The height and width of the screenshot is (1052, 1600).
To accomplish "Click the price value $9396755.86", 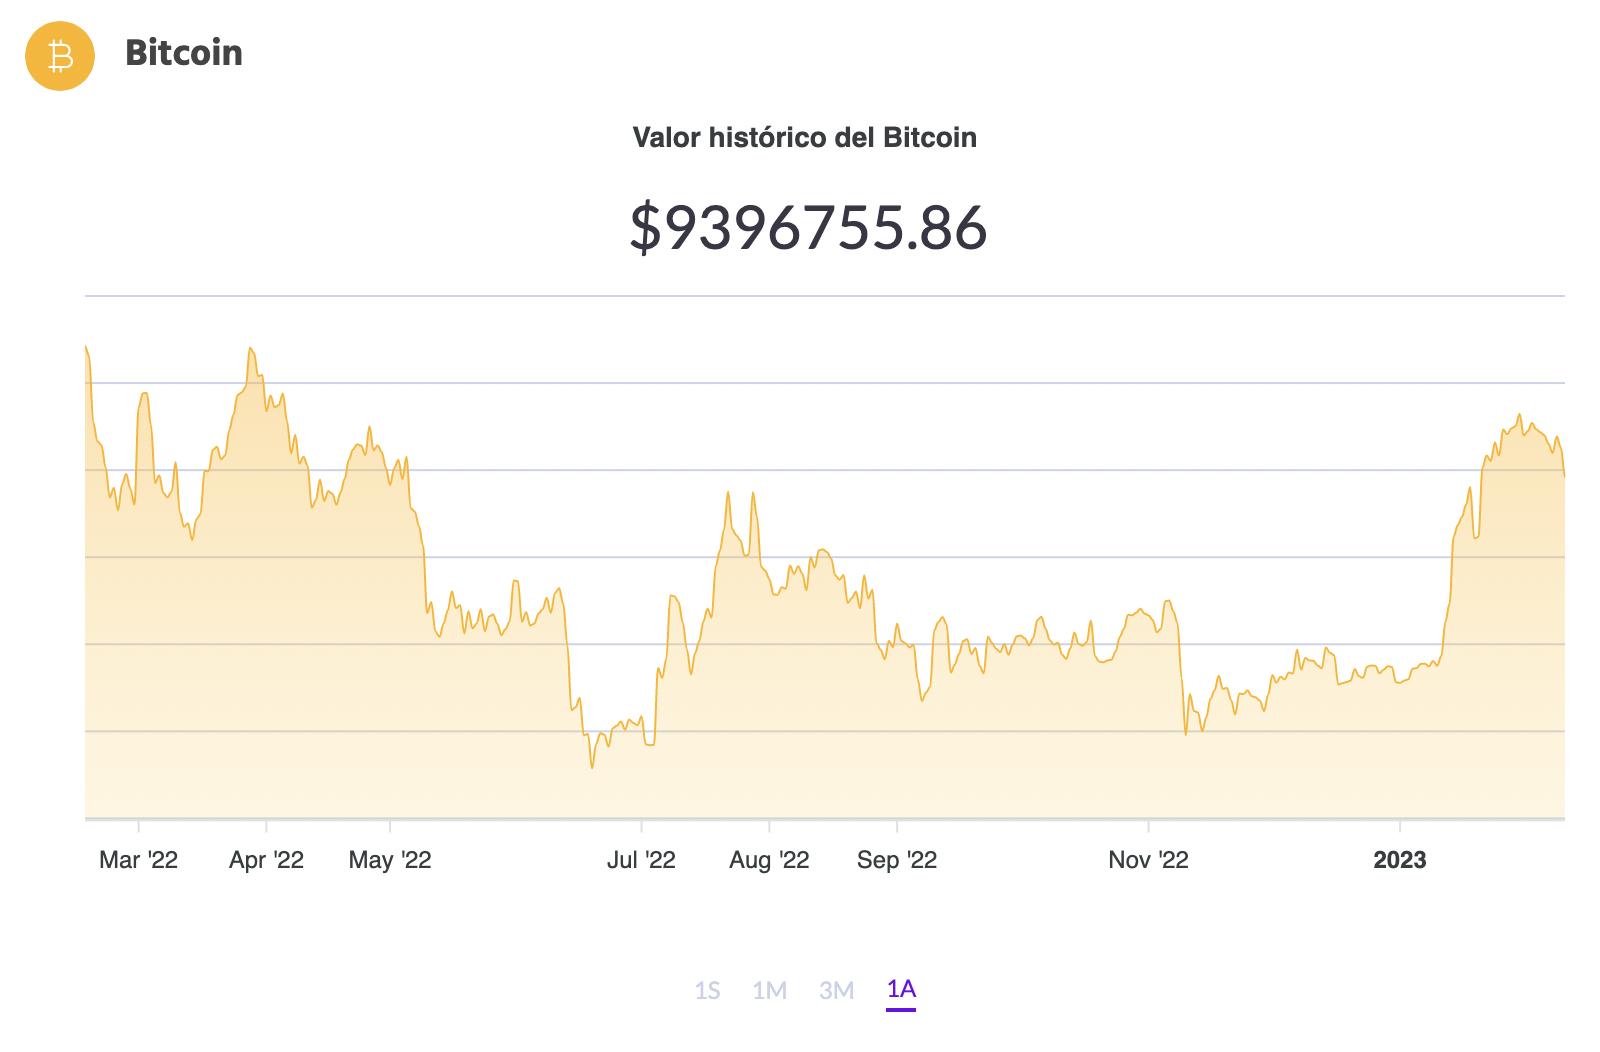I will coord(806,230).
